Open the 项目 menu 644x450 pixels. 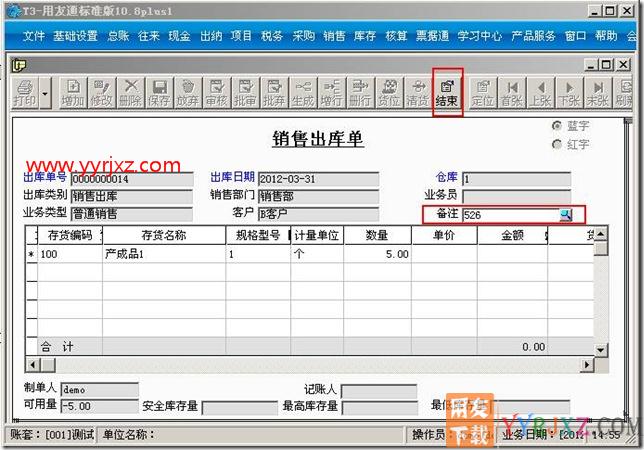click(x=241, y=36)
